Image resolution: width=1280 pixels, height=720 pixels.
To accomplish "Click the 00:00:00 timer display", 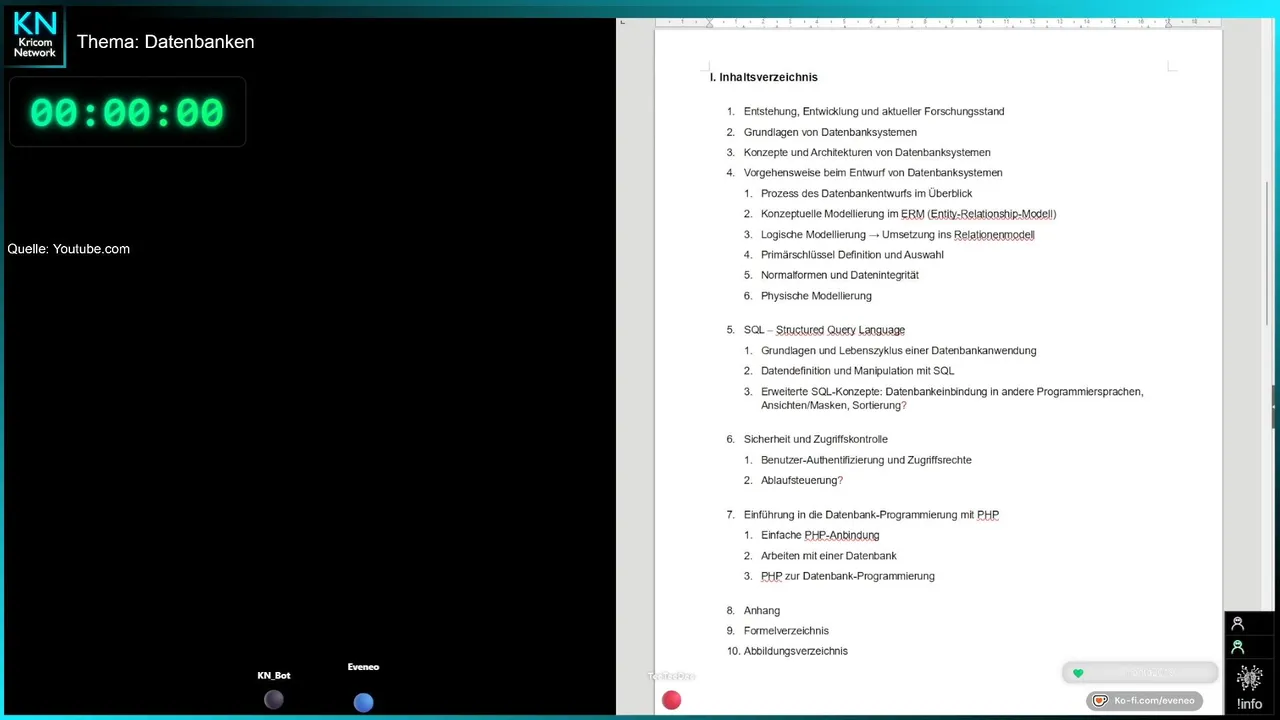I will tap(127, 113).
